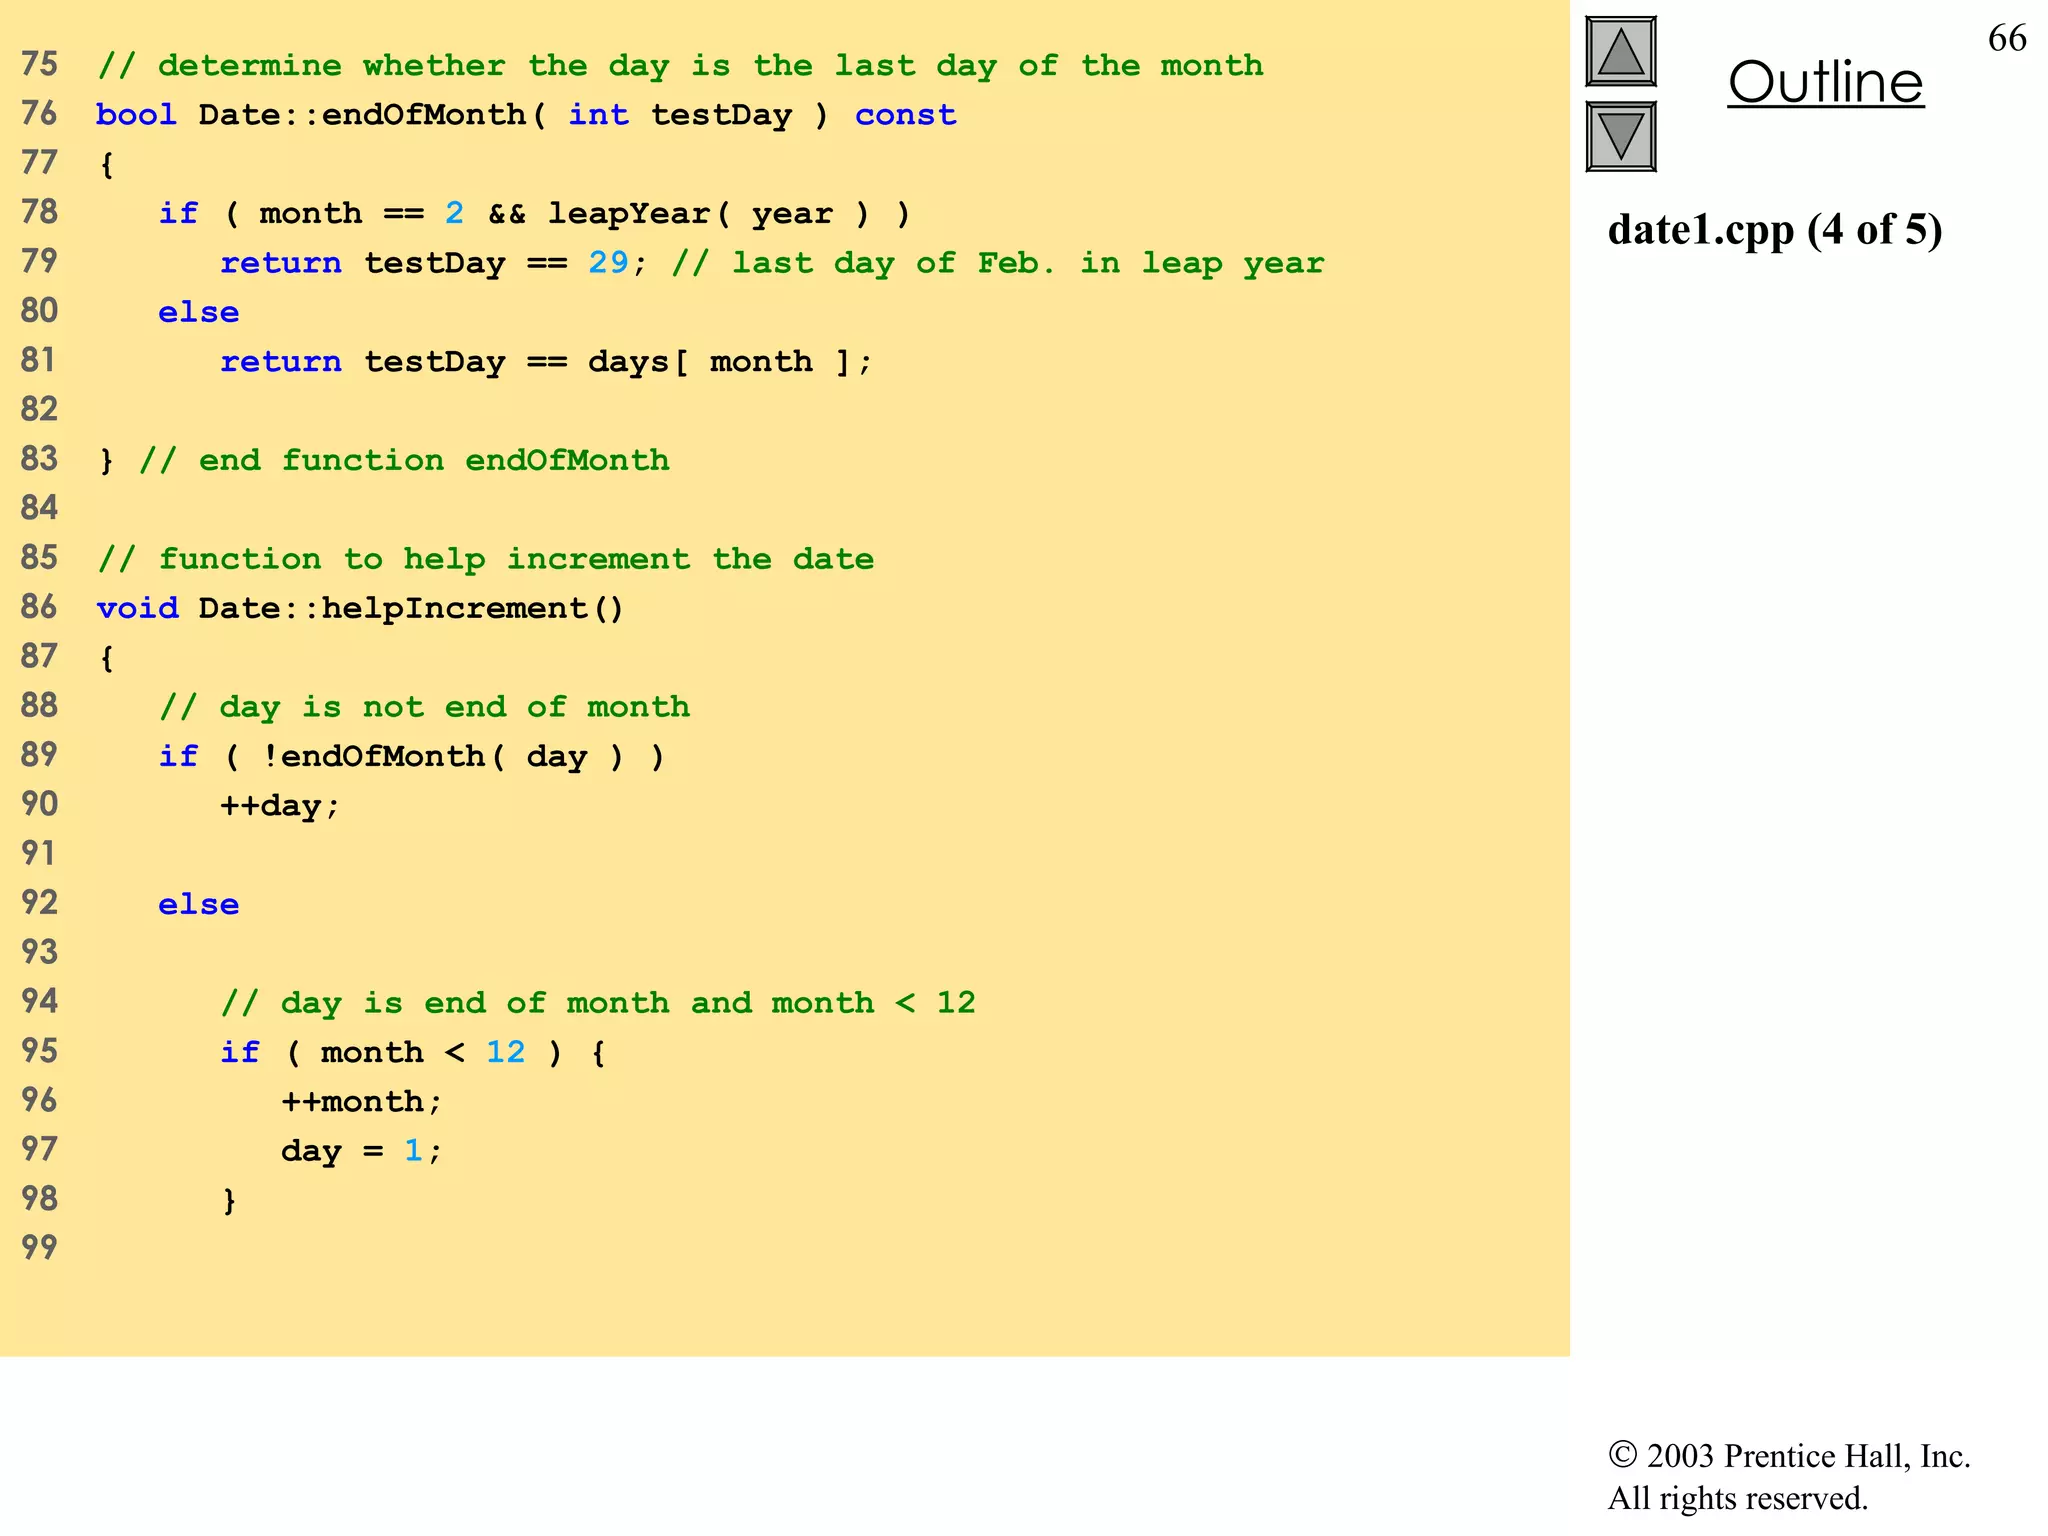Select 'days[ month ]' return statement

point(546,362)
